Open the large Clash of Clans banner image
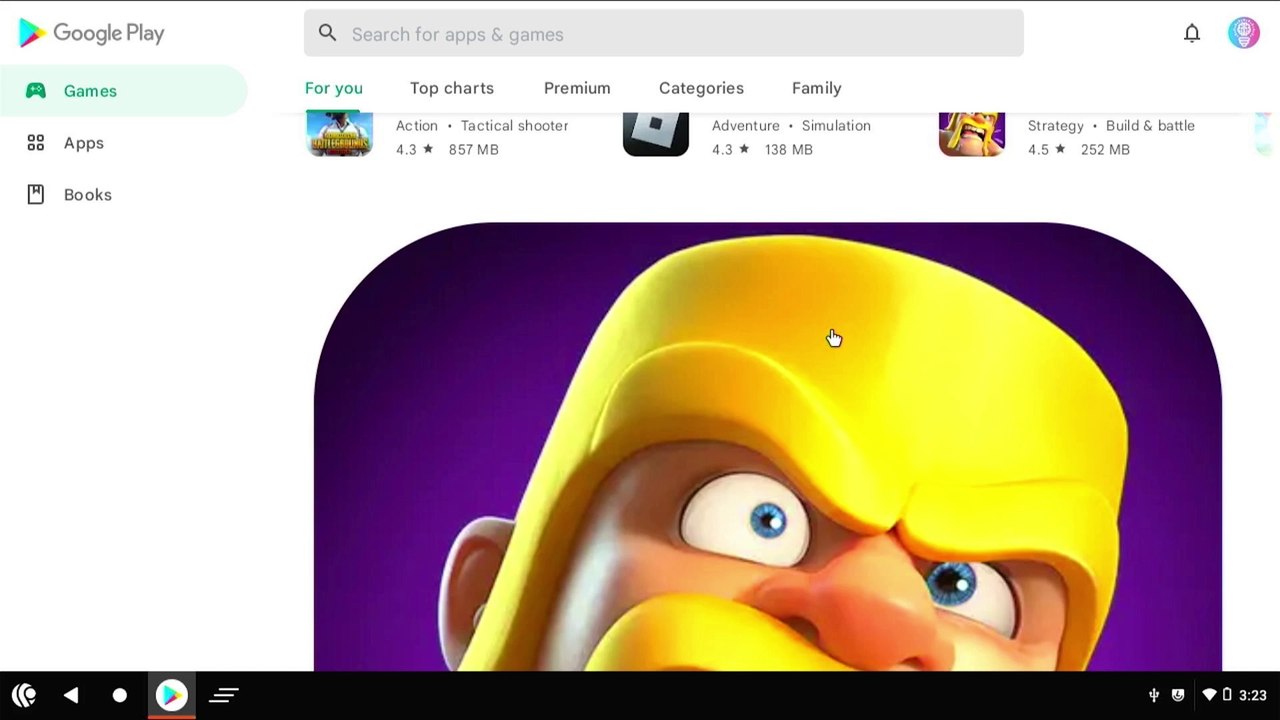Image resolution: width=1280 pixels, height=720 pixels. click(768, 446)
